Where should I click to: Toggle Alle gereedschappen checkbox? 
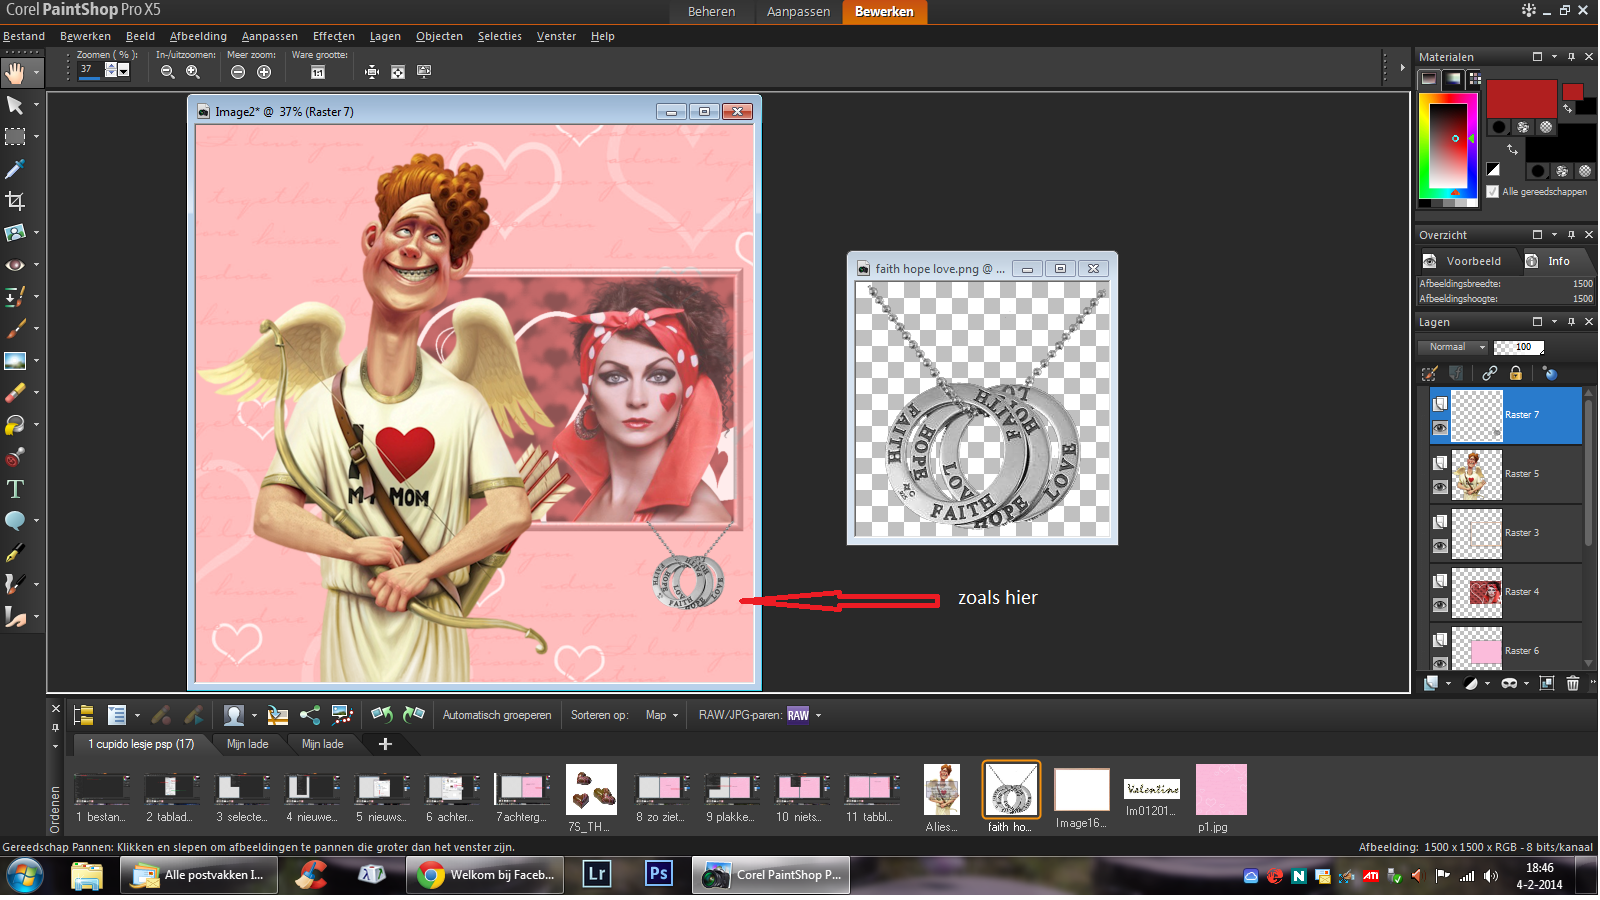coord(1493,192)
